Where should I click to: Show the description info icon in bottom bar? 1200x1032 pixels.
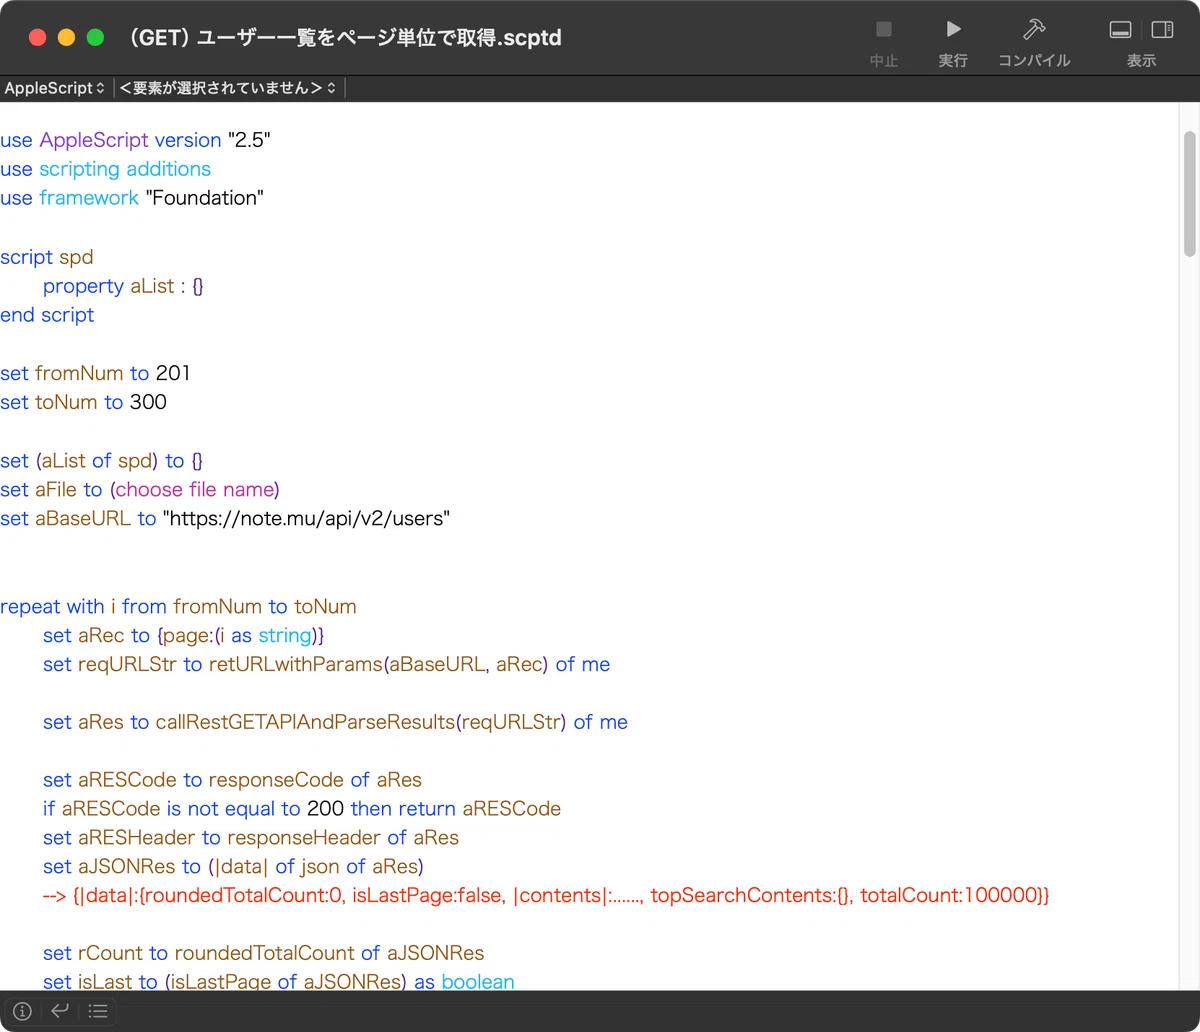tap(22, 1011)
